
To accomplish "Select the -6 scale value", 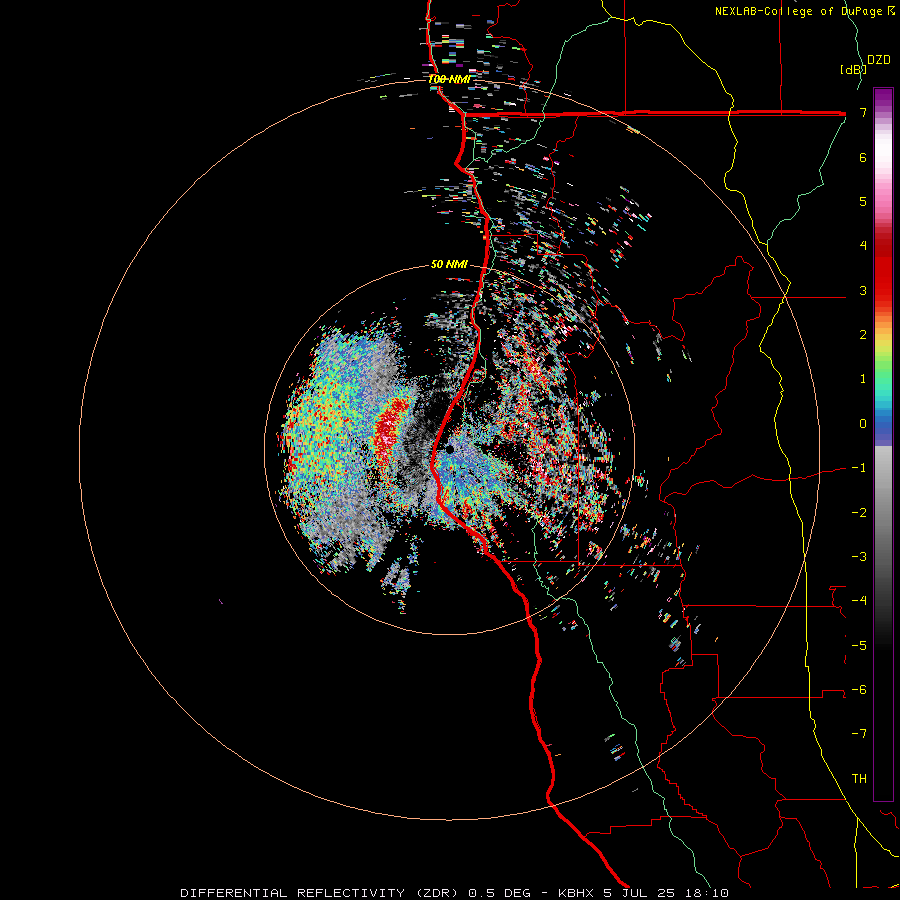I will pos(859,690).
